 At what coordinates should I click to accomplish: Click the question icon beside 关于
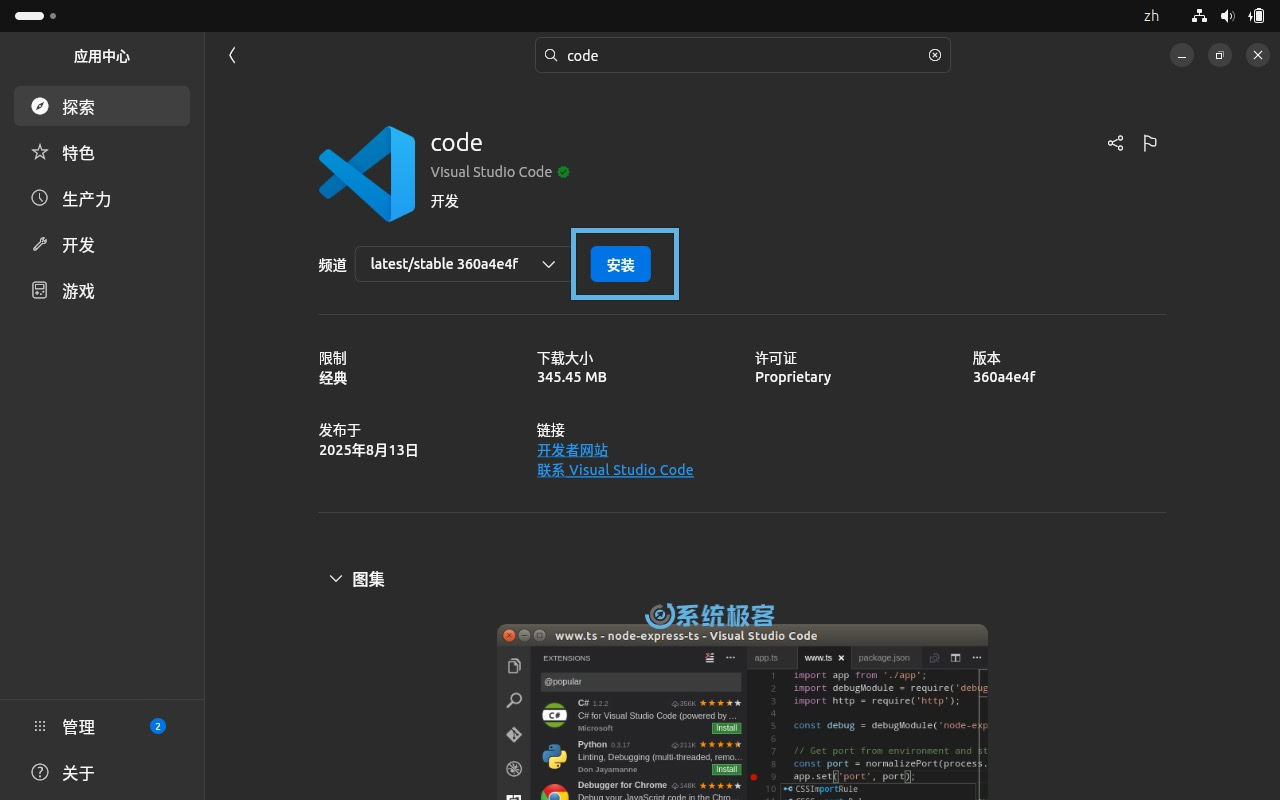(40, 772)
